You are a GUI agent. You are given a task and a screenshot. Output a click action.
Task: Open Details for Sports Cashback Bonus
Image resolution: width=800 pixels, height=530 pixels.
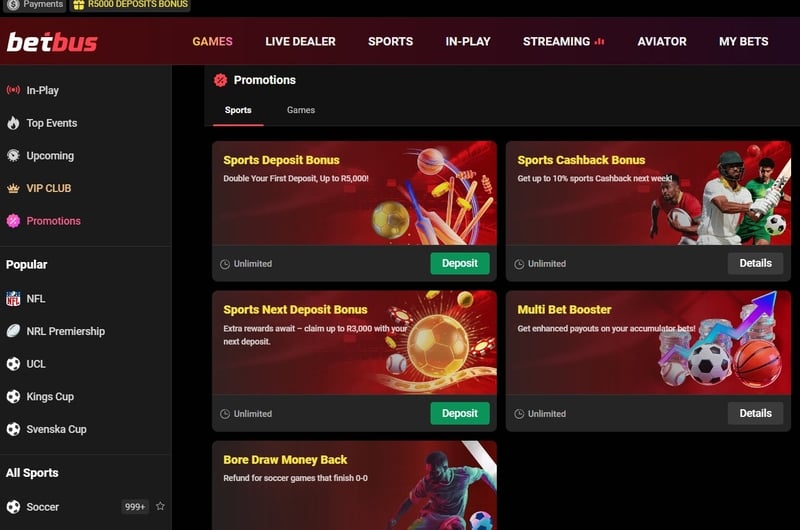click(755, 263)
